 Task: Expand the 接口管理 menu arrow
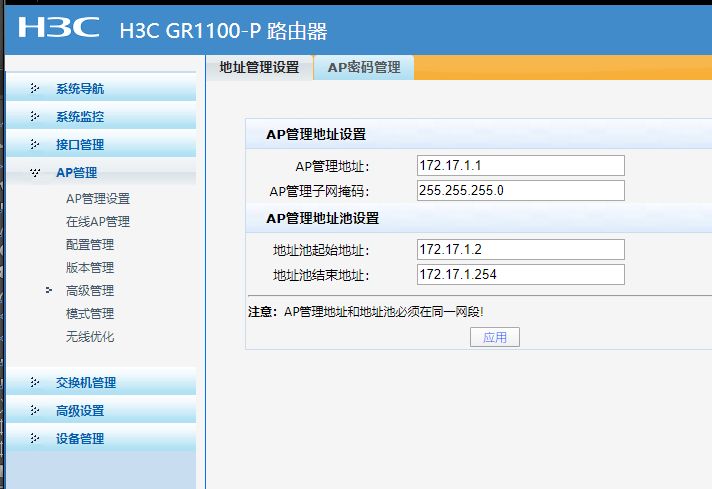coord(35,144)
